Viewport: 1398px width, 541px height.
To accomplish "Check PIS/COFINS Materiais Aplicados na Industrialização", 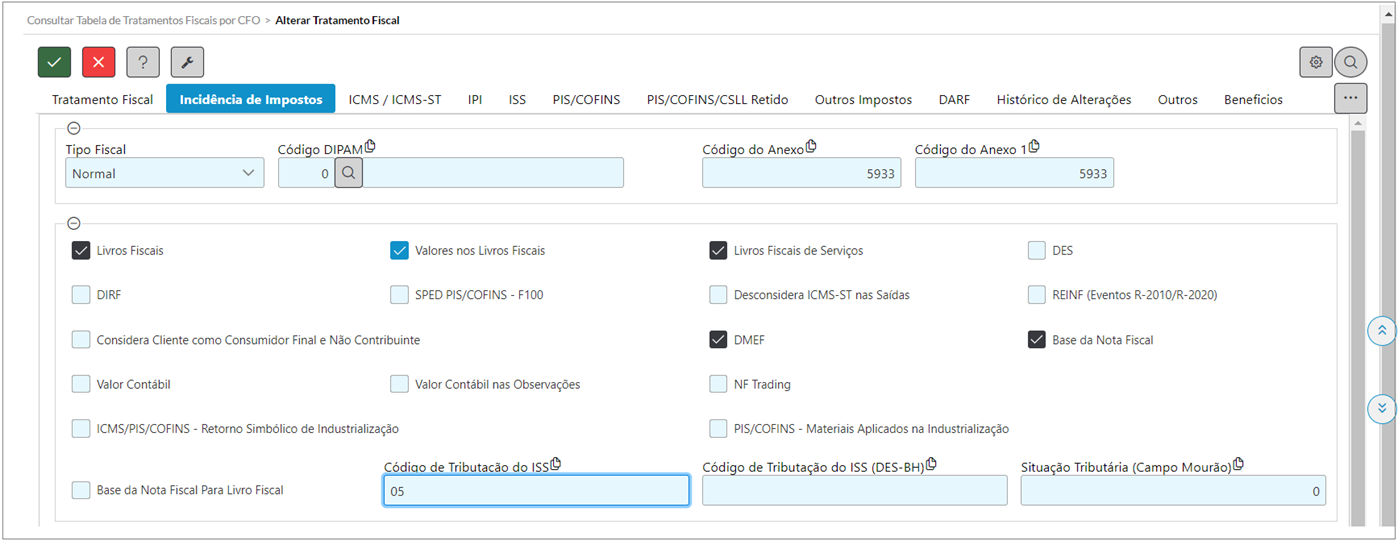I will click(718, 429).
